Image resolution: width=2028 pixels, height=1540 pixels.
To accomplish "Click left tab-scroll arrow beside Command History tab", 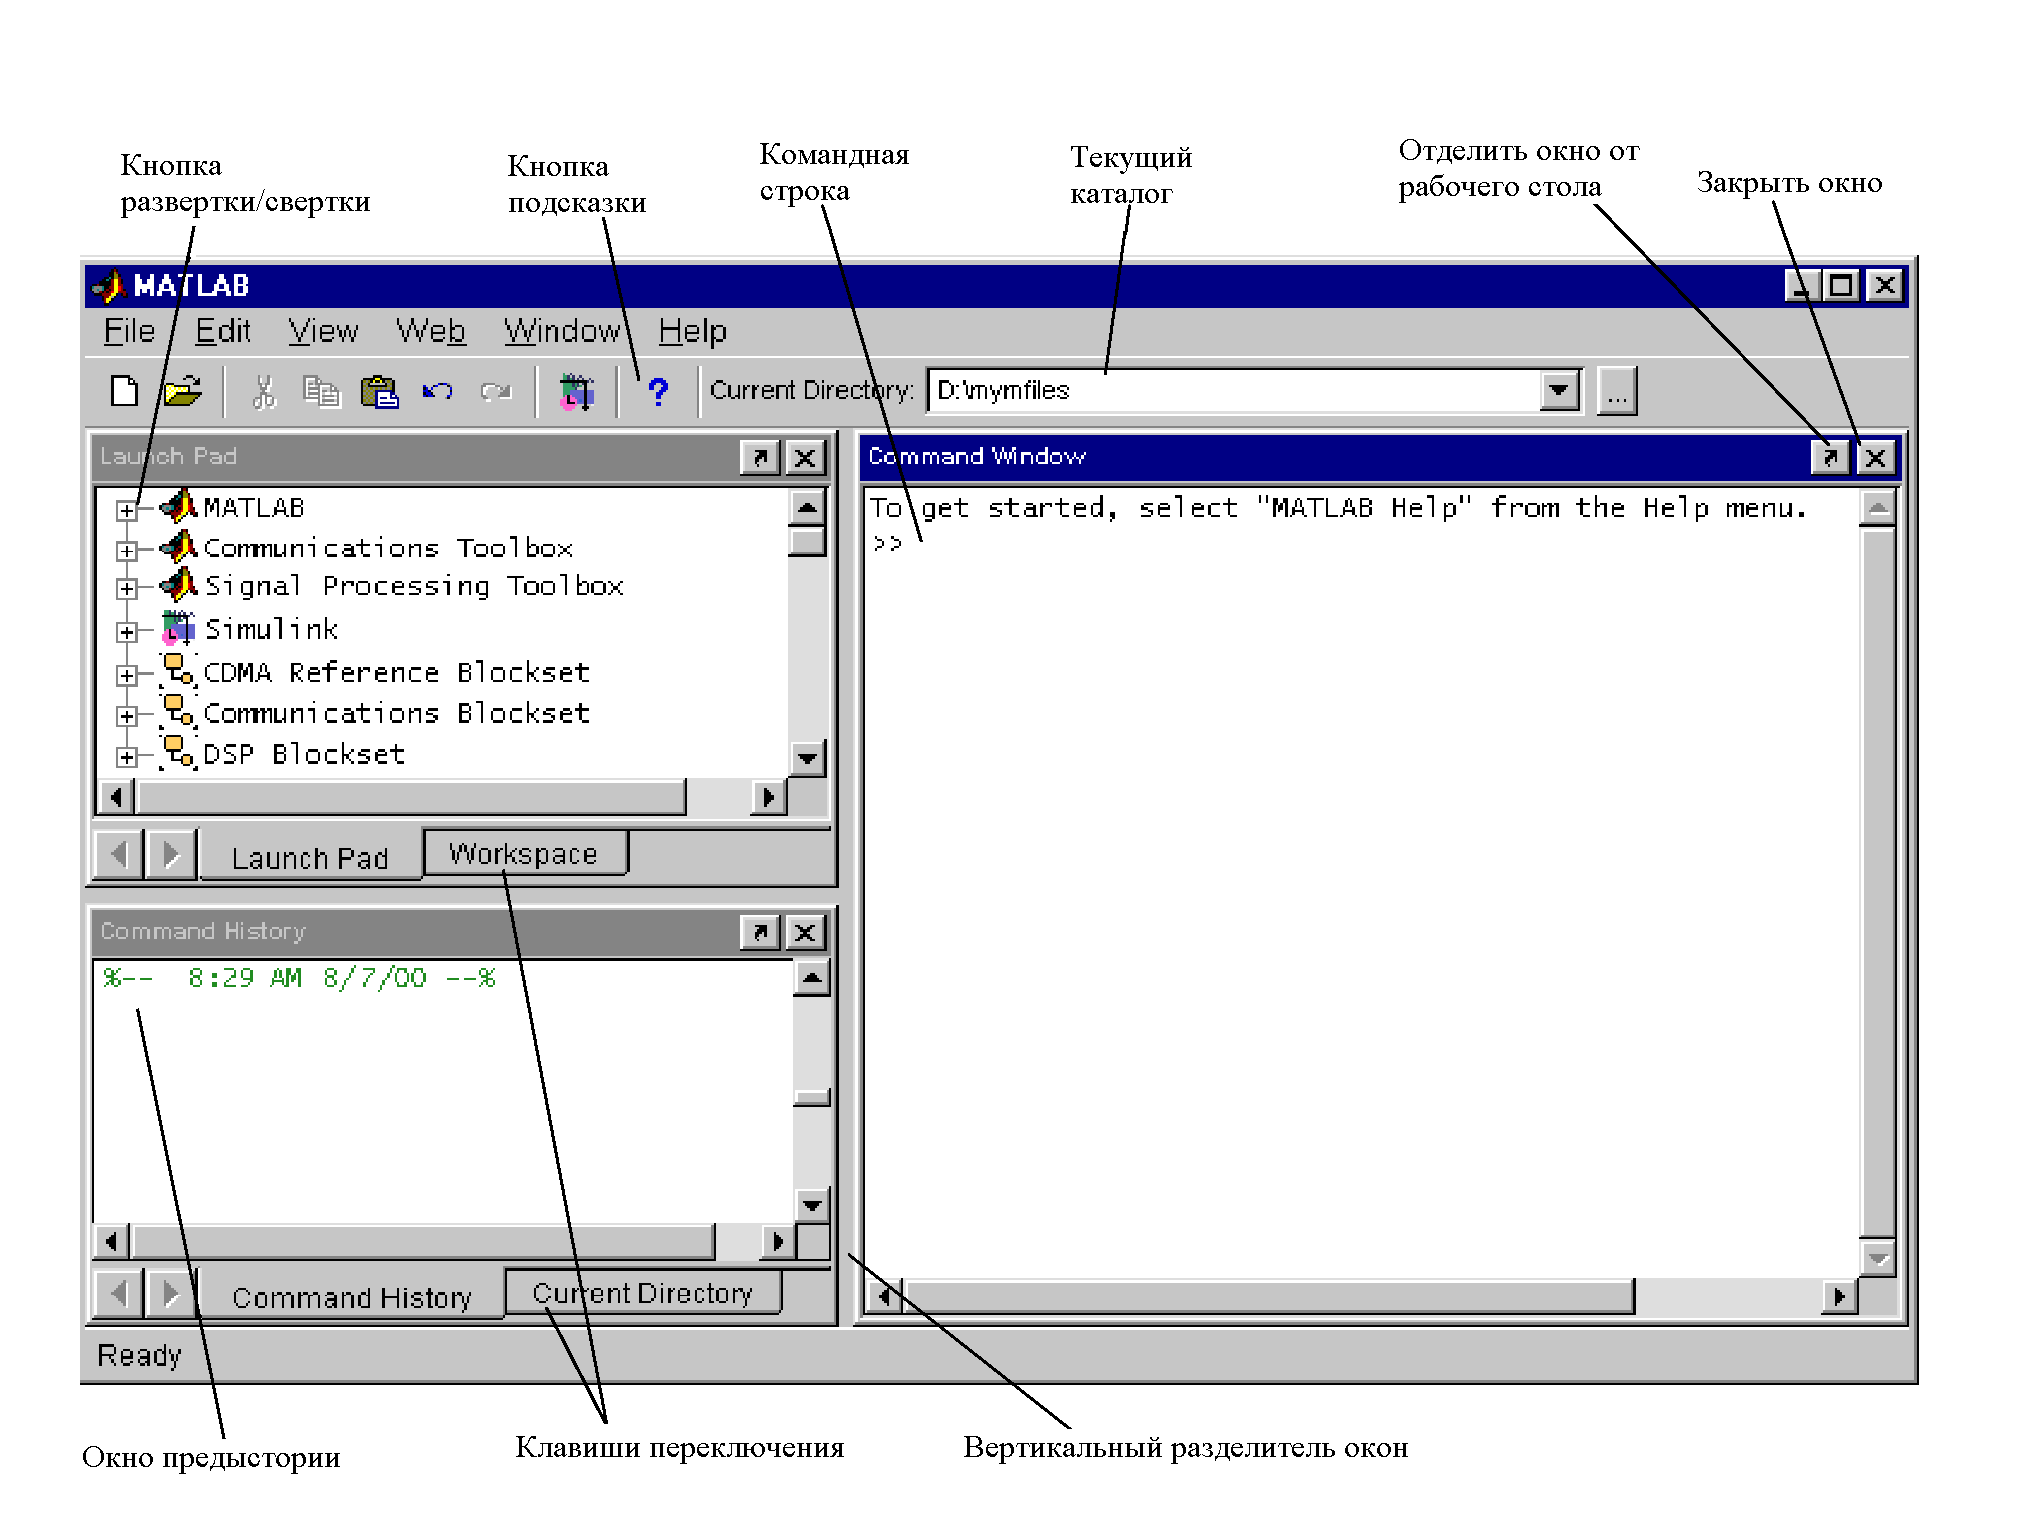I will [x=119, y=1294].
